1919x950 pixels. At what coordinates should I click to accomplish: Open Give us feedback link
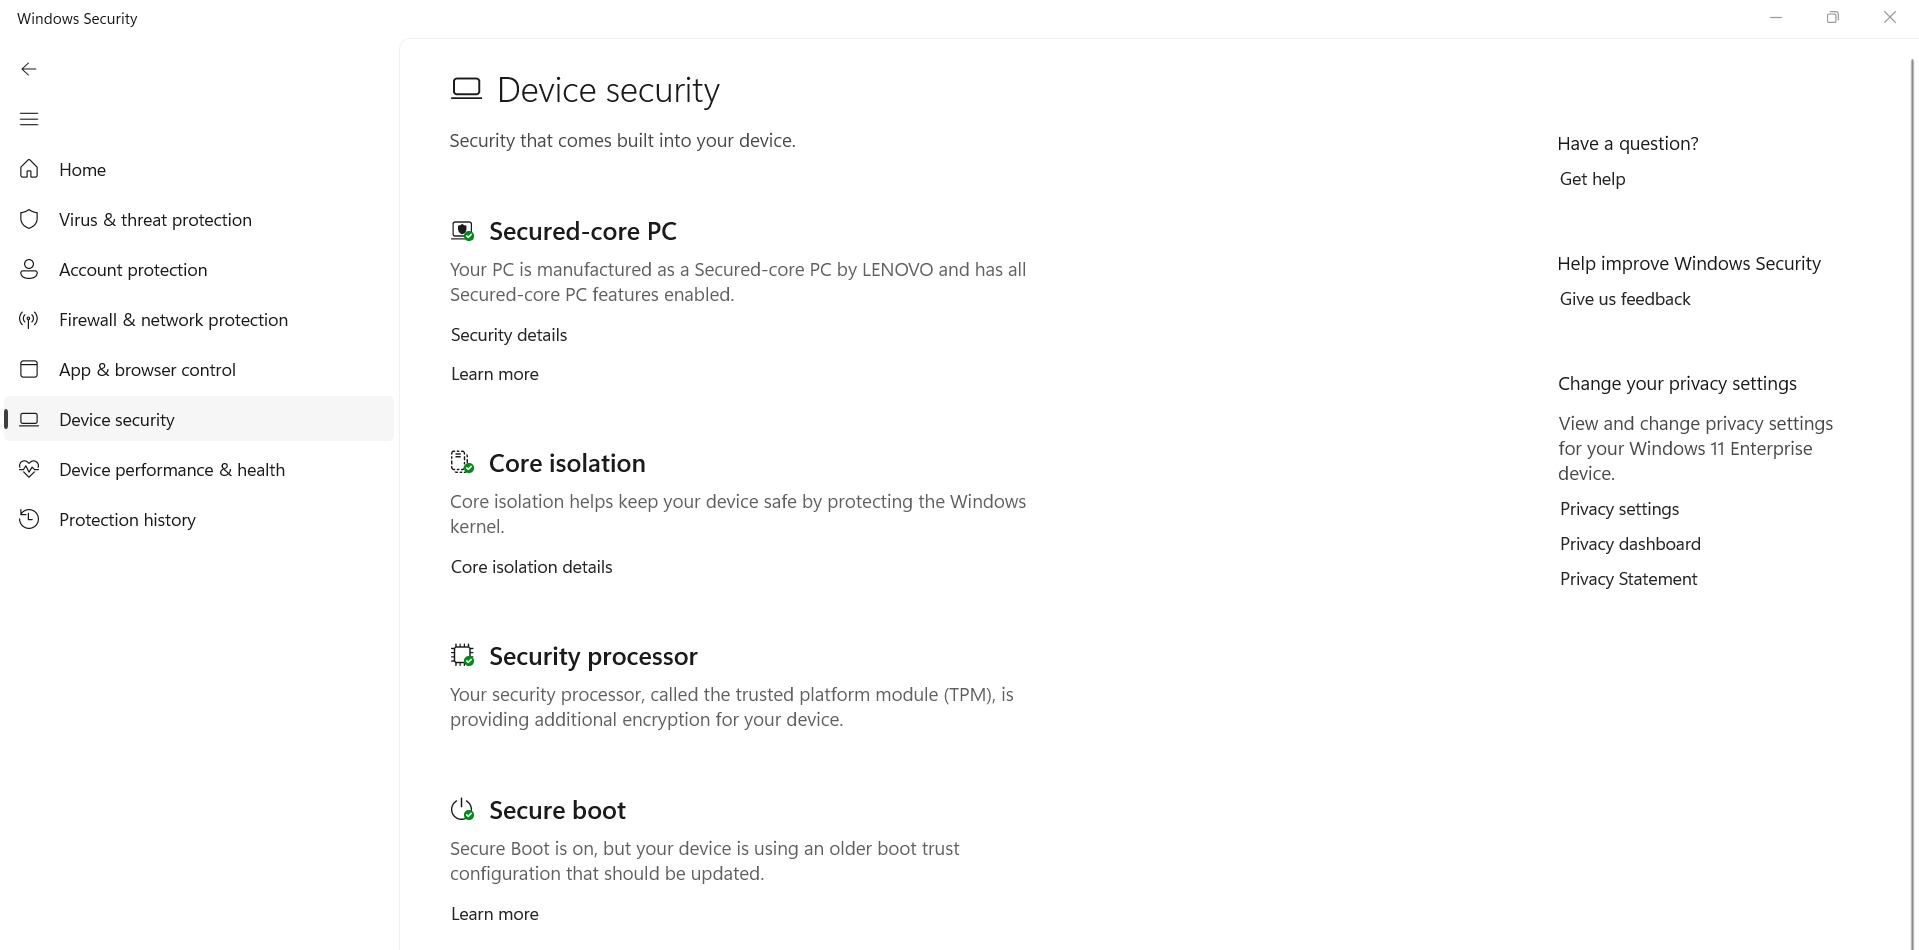[x=1624, y=299]
